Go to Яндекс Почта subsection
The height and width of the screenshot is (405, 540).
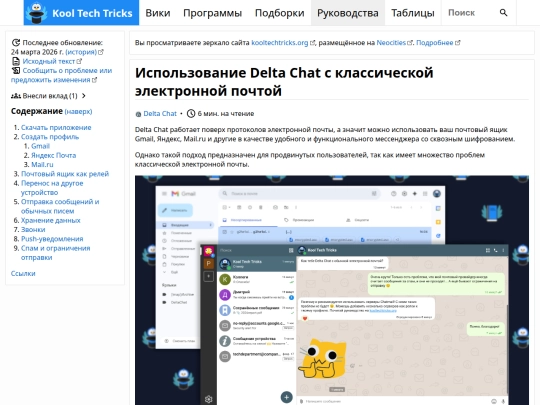click(54, 155)
